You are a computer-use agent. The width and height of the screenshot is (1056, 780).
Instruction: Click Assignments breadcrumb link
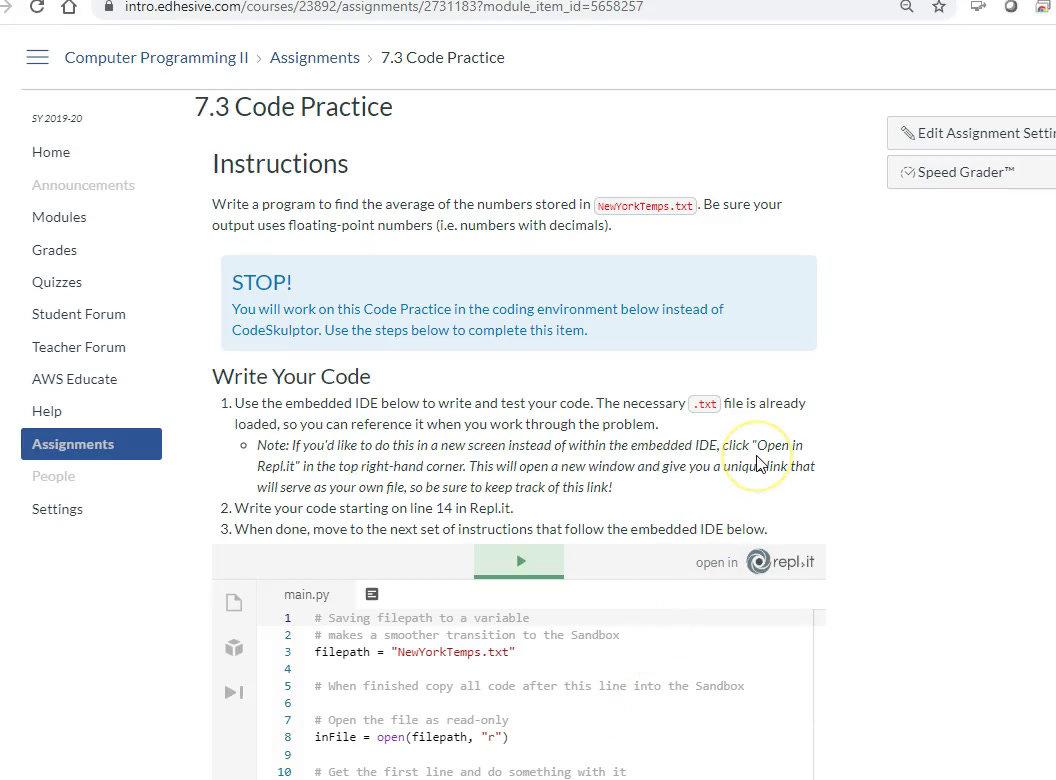(314, 57)
